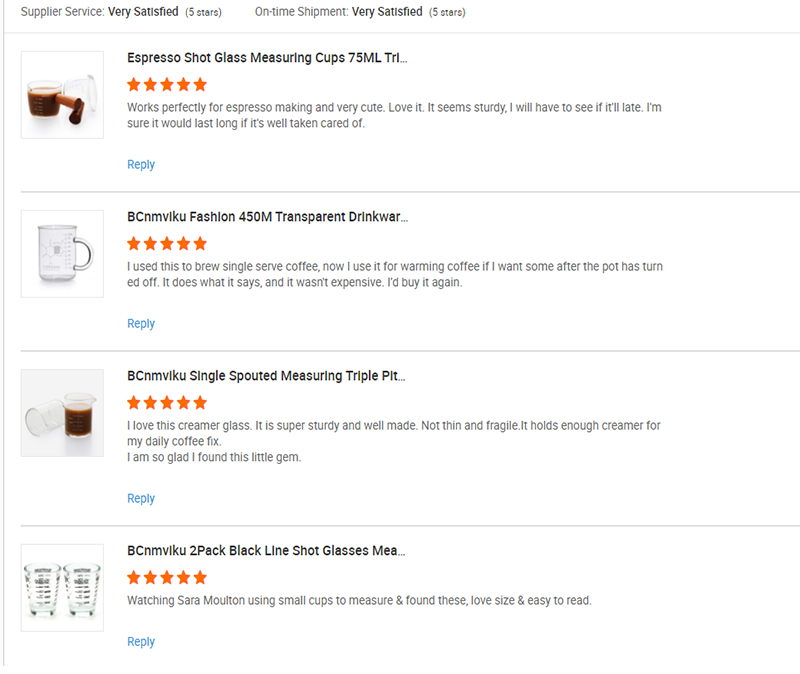
Task: Reply to the creamer glass review
Action: pos(141,498)
